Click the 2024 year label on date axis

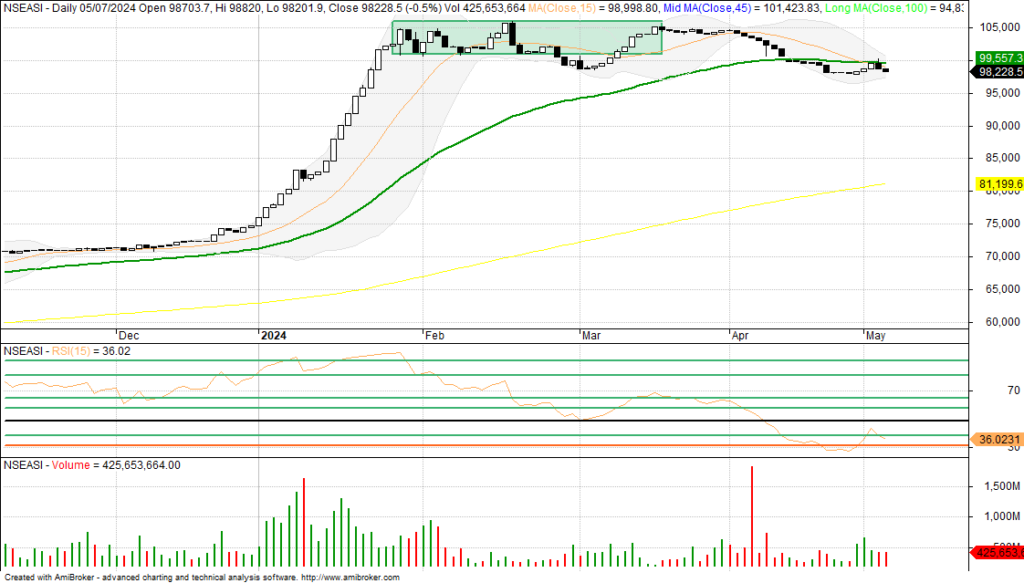click(273, 336)
